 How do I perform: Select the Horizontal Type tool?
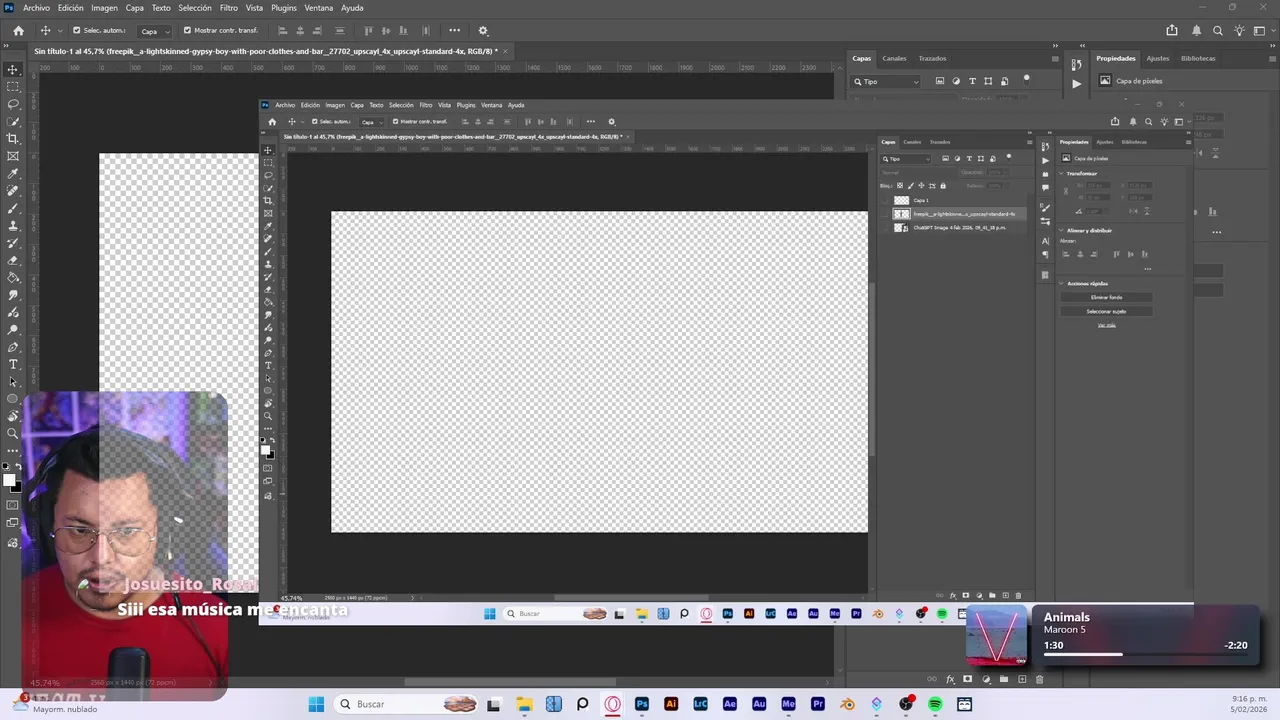click(13, 364)
